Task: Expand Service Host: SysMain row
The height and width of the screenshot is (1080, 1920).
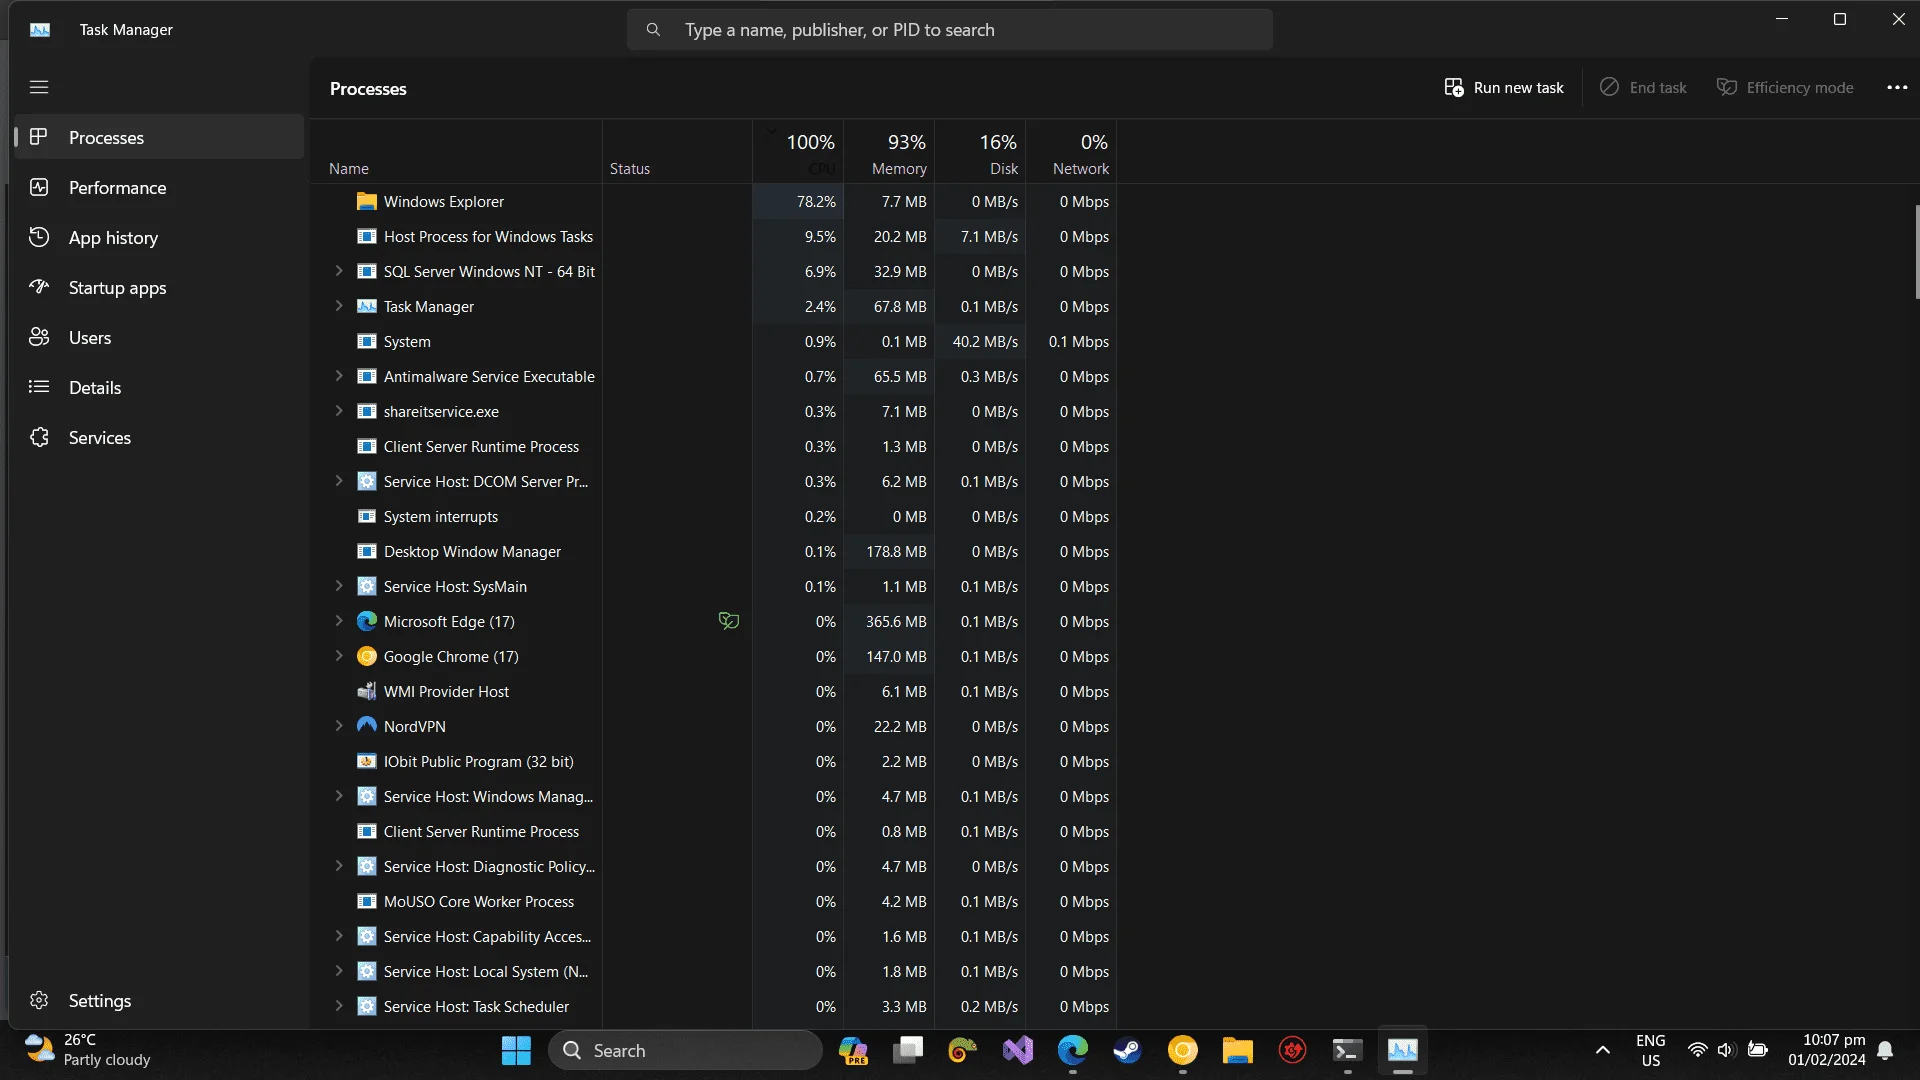Action: tap(339, 586)
